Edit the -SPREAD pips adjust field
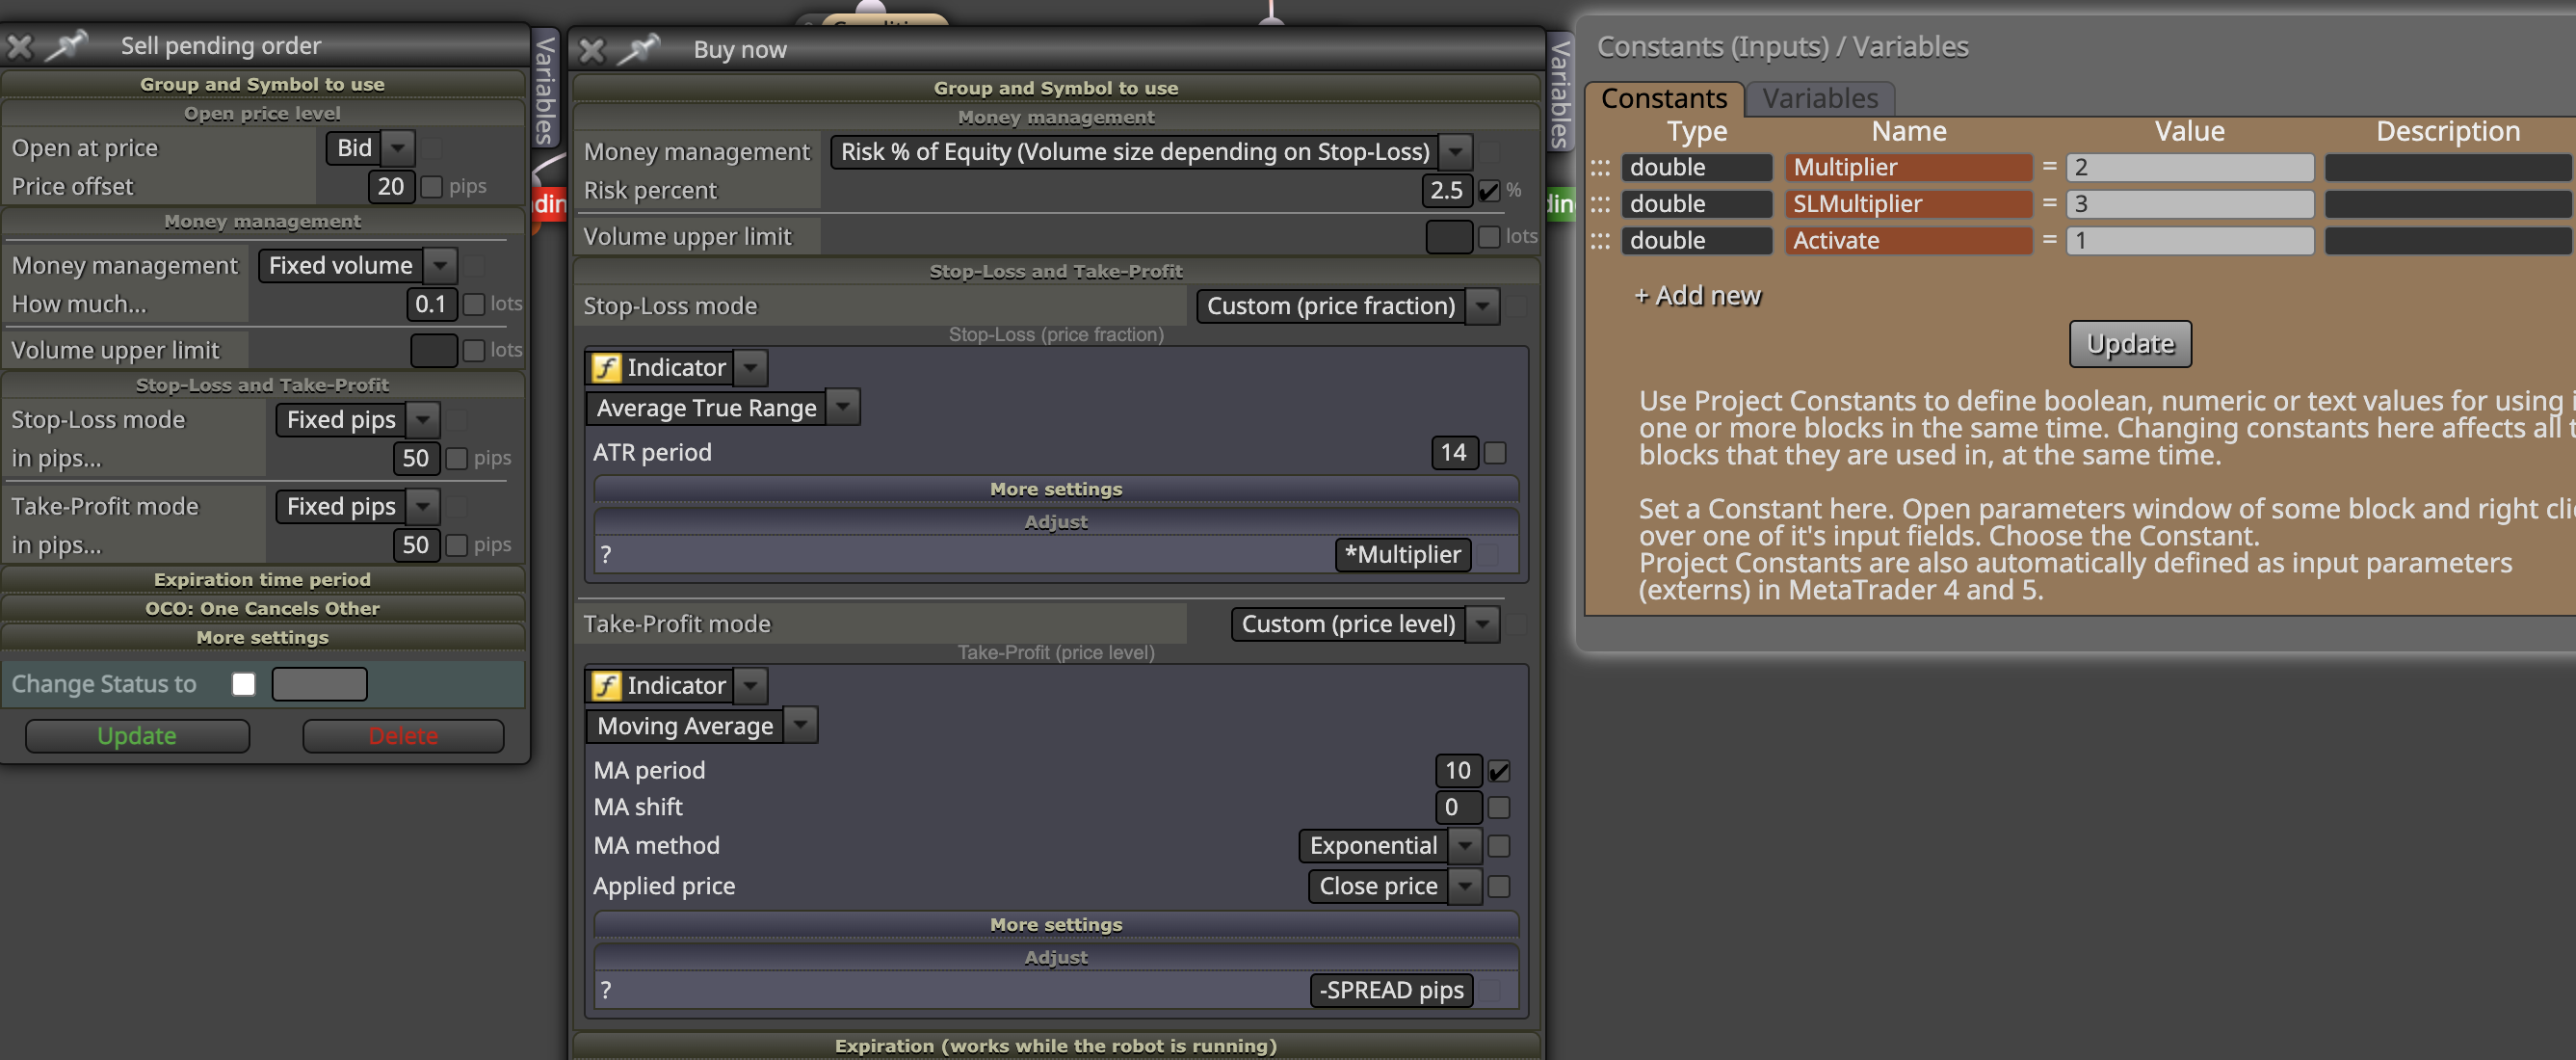 point(1391,991)
